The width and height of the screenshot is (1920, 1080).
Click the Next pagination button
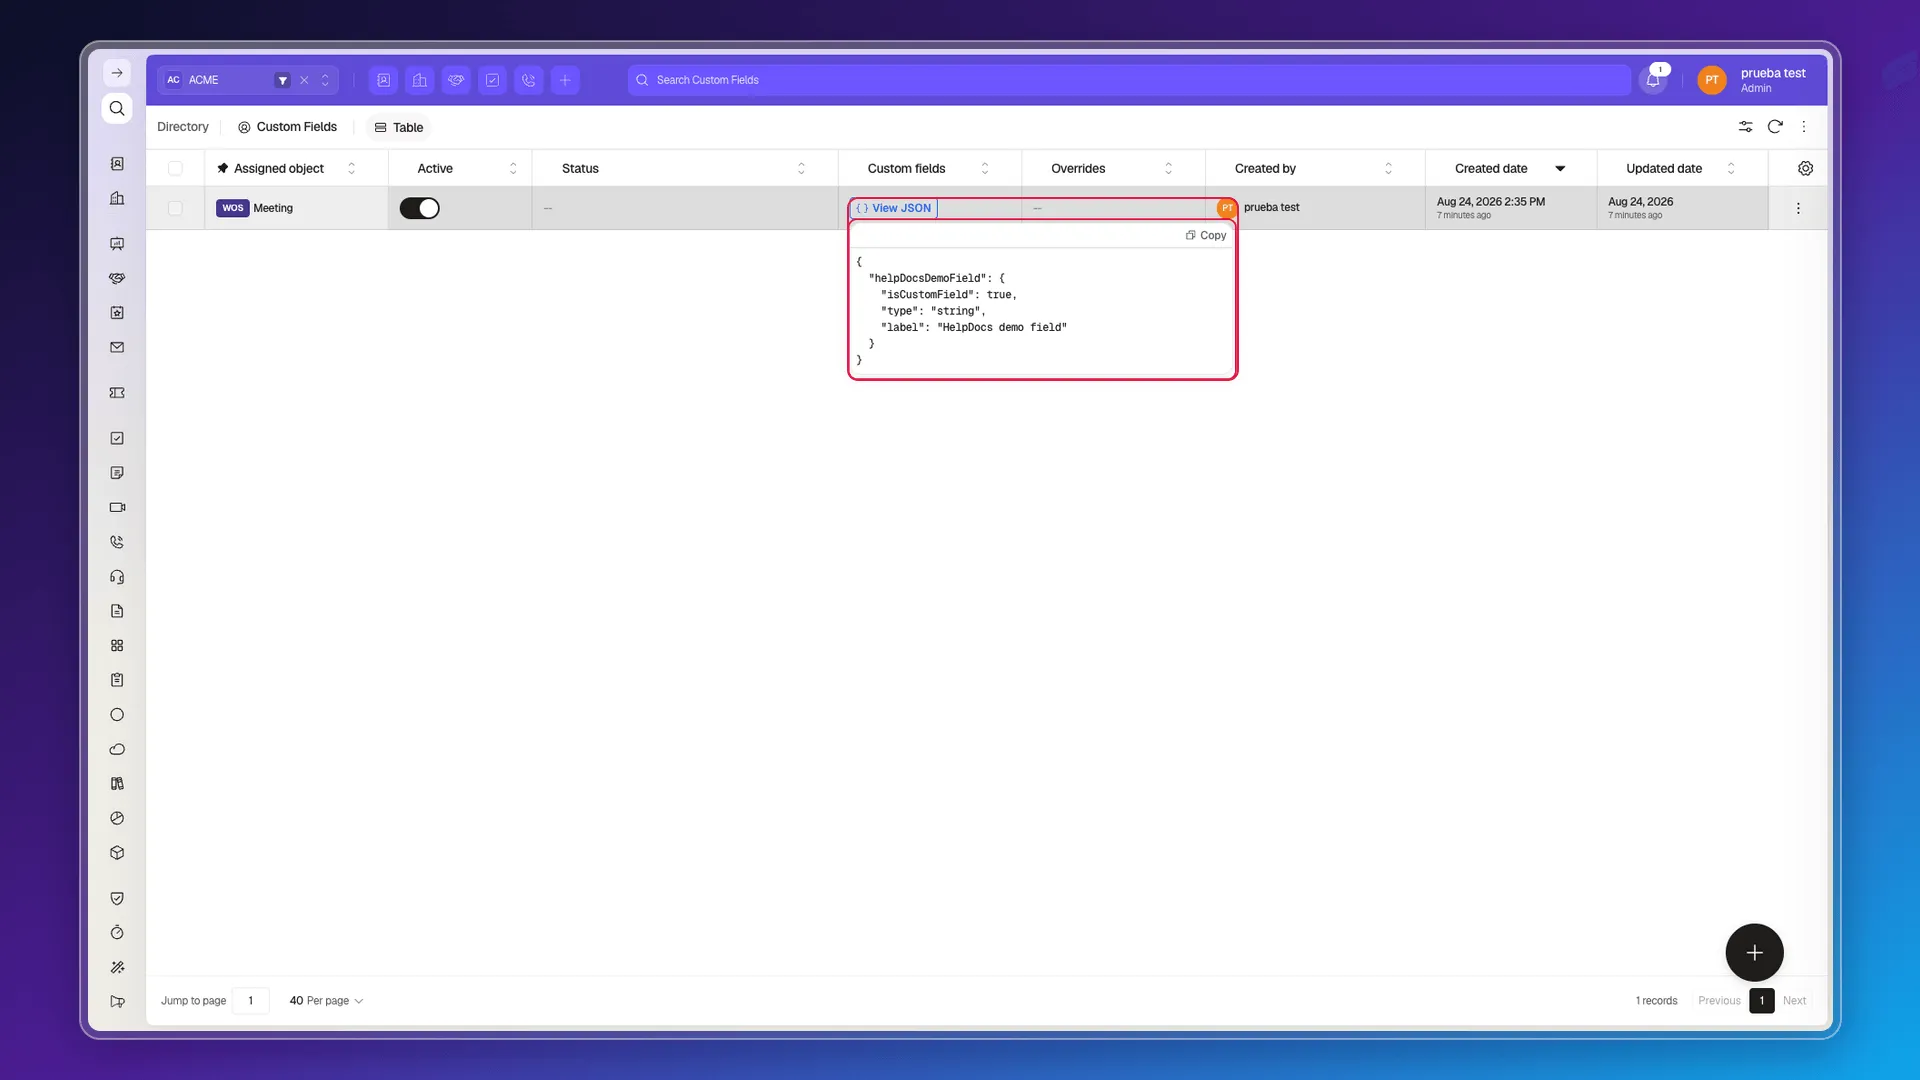pos(1794,1001)
